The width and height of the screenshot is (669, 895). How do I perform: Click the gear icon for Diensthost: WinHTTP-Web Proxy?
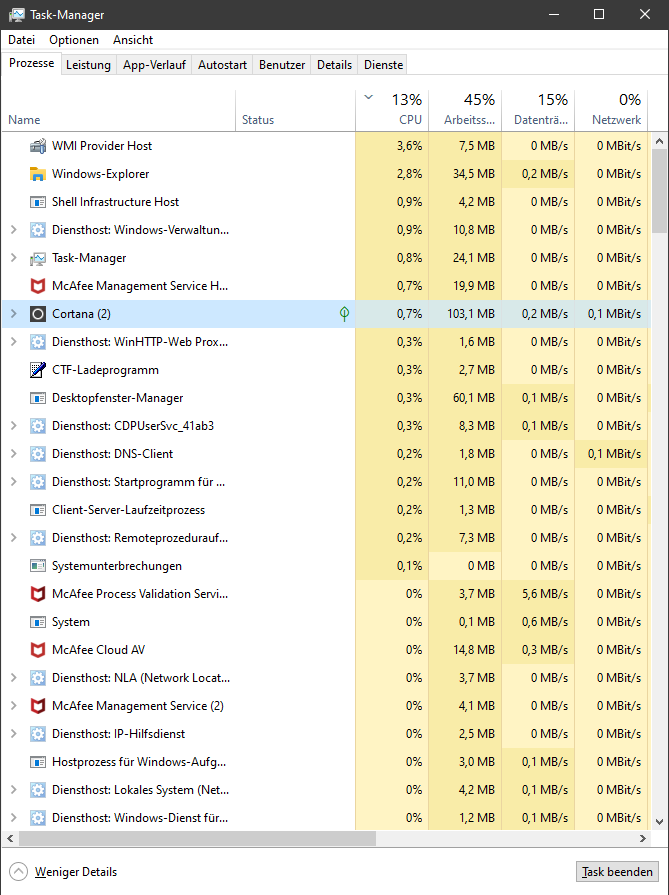pos(38,342)
